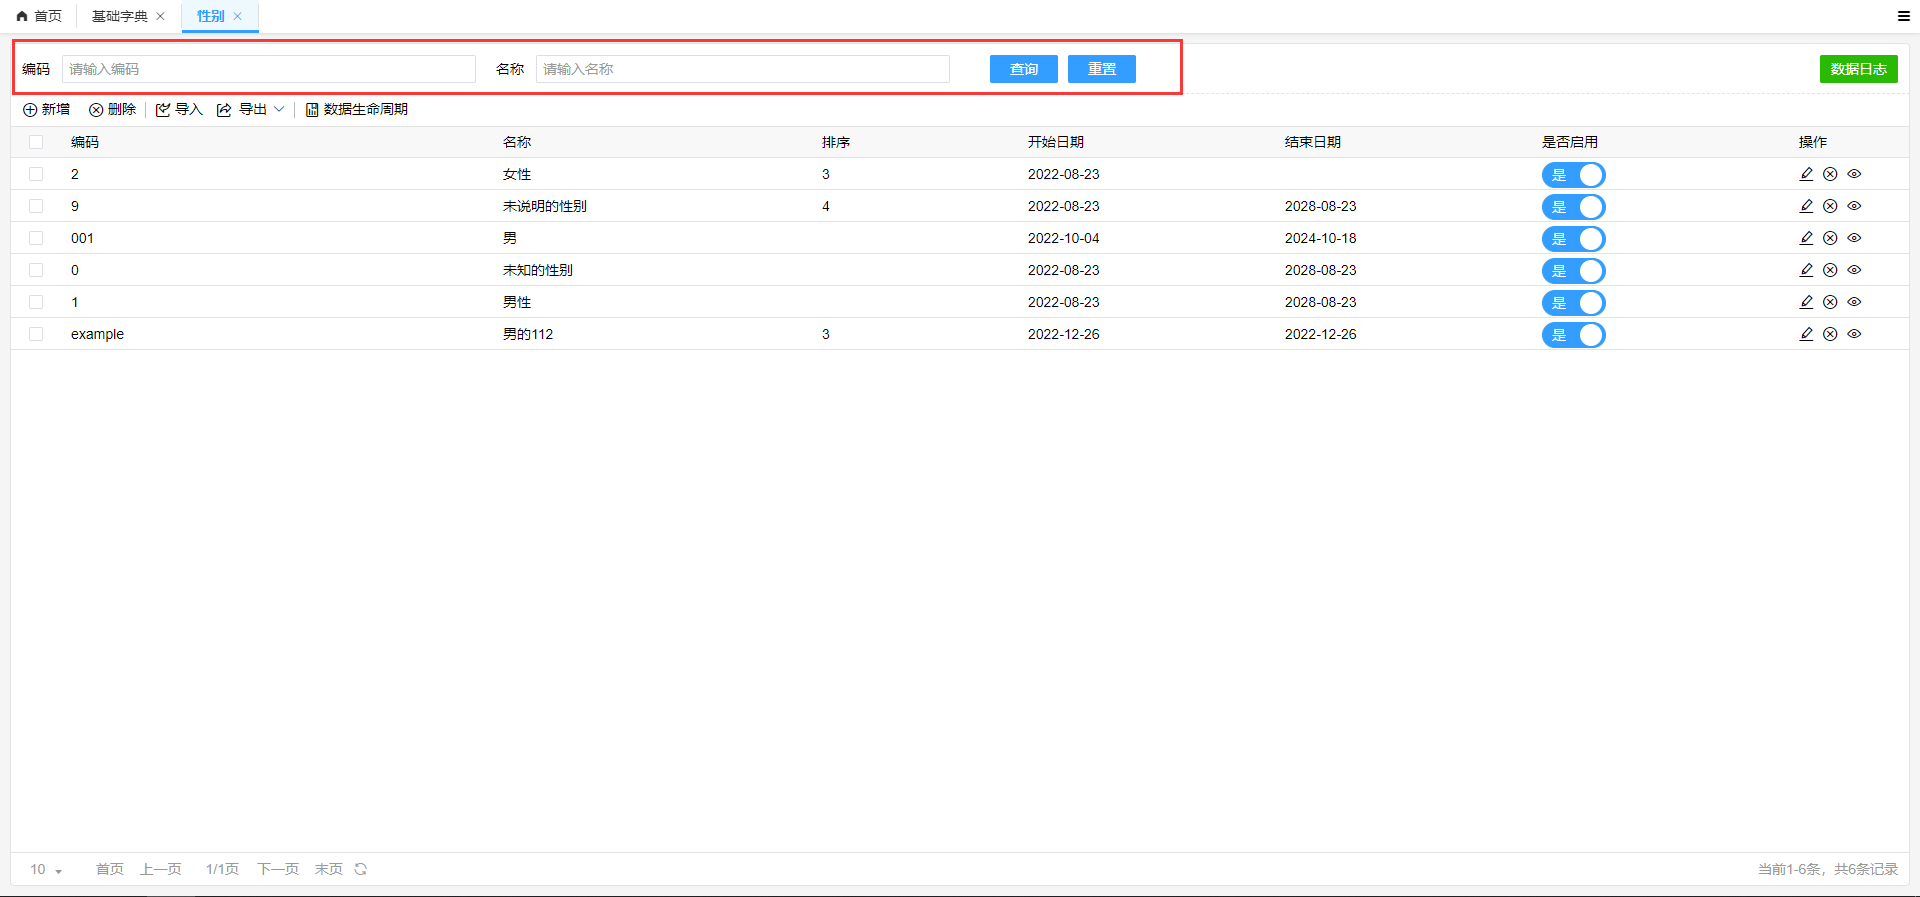Click the 2024-10-18 end date cell
Viewport: 1920px width, 897px height.
click(x=1321, y=238)
